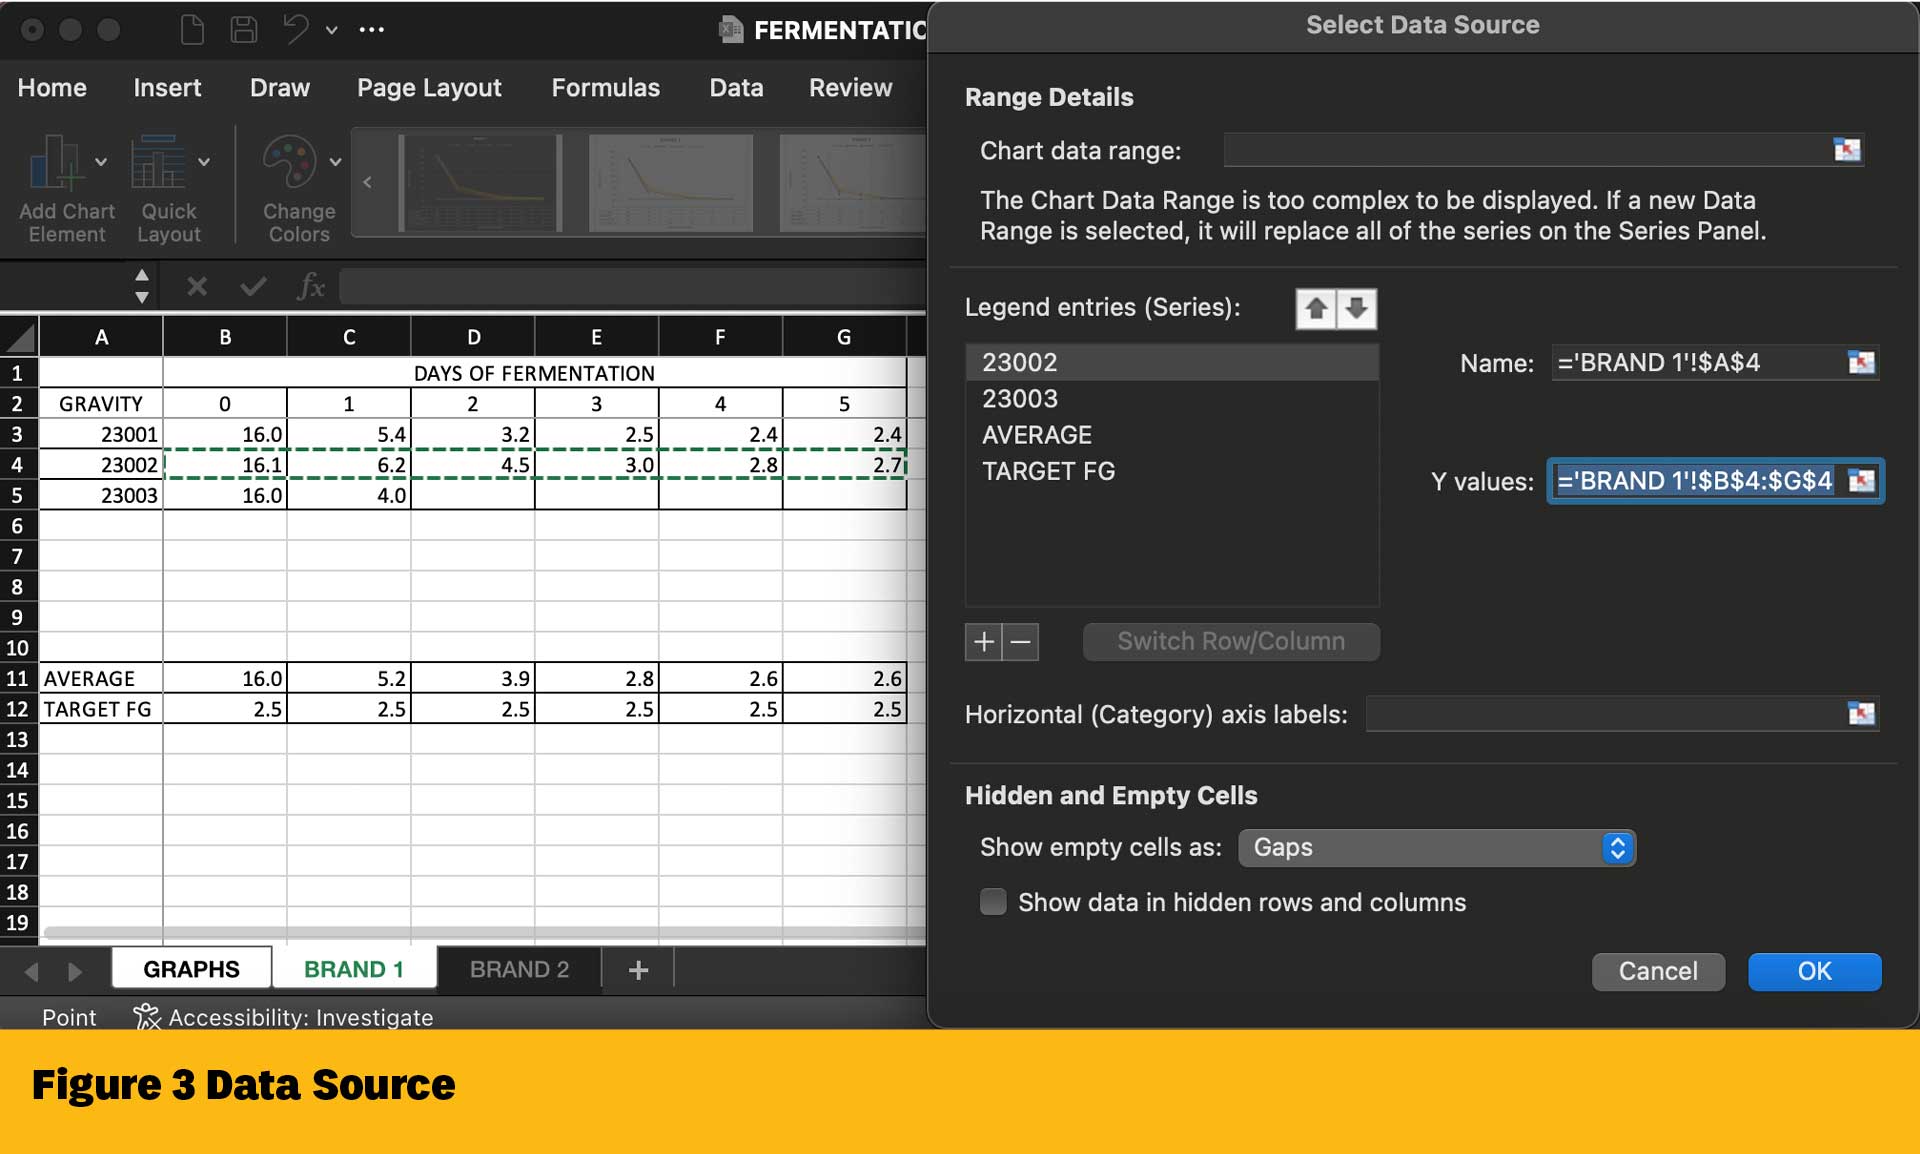The height and width of the screenshot is (1154, 1920).
Task: Click the Name field range picker icon
Action: (x=1861, y=363)
